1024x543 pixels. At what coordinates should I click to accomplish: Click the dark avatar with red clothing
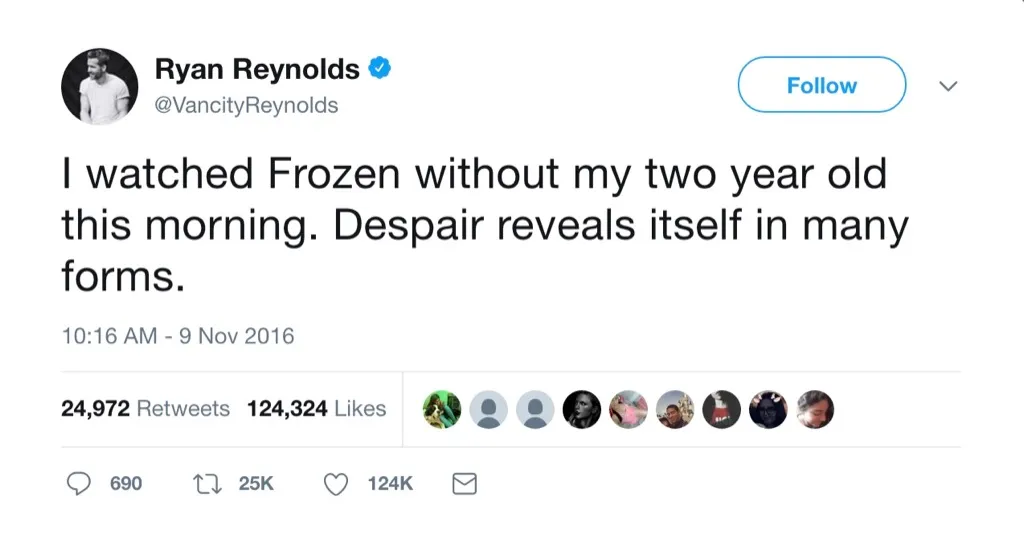pyautogui.click(x=721, y=409)
